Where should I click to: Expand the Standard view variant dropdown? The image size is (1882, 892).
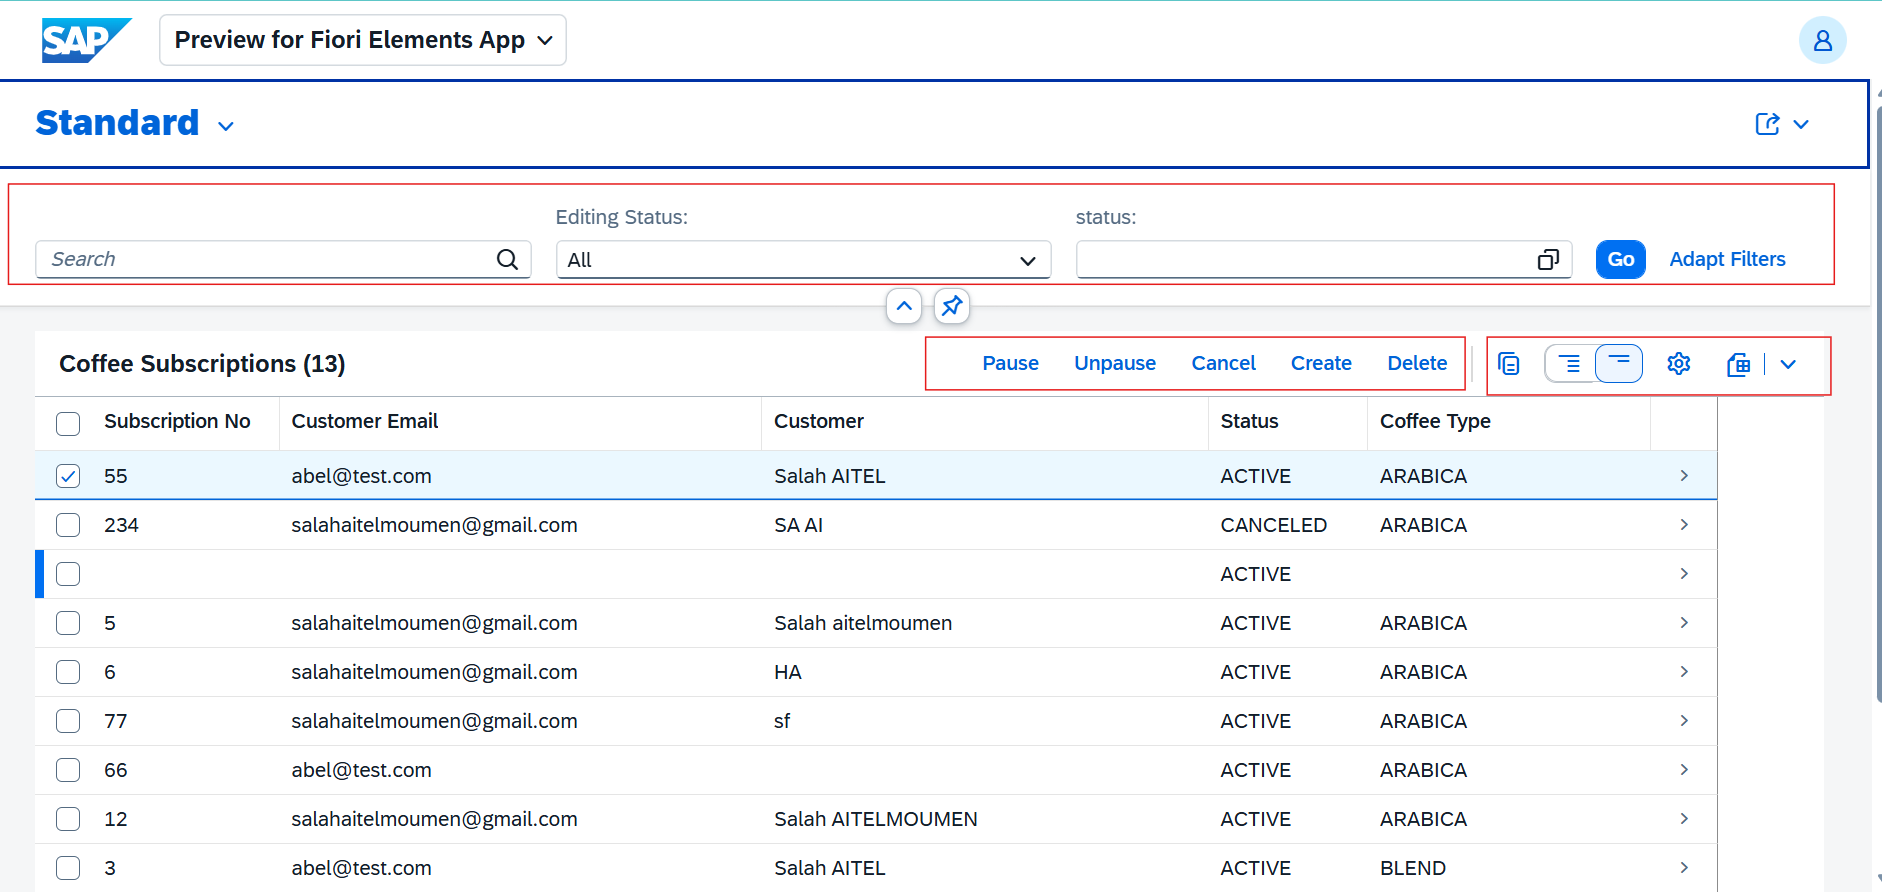point(226,126)
